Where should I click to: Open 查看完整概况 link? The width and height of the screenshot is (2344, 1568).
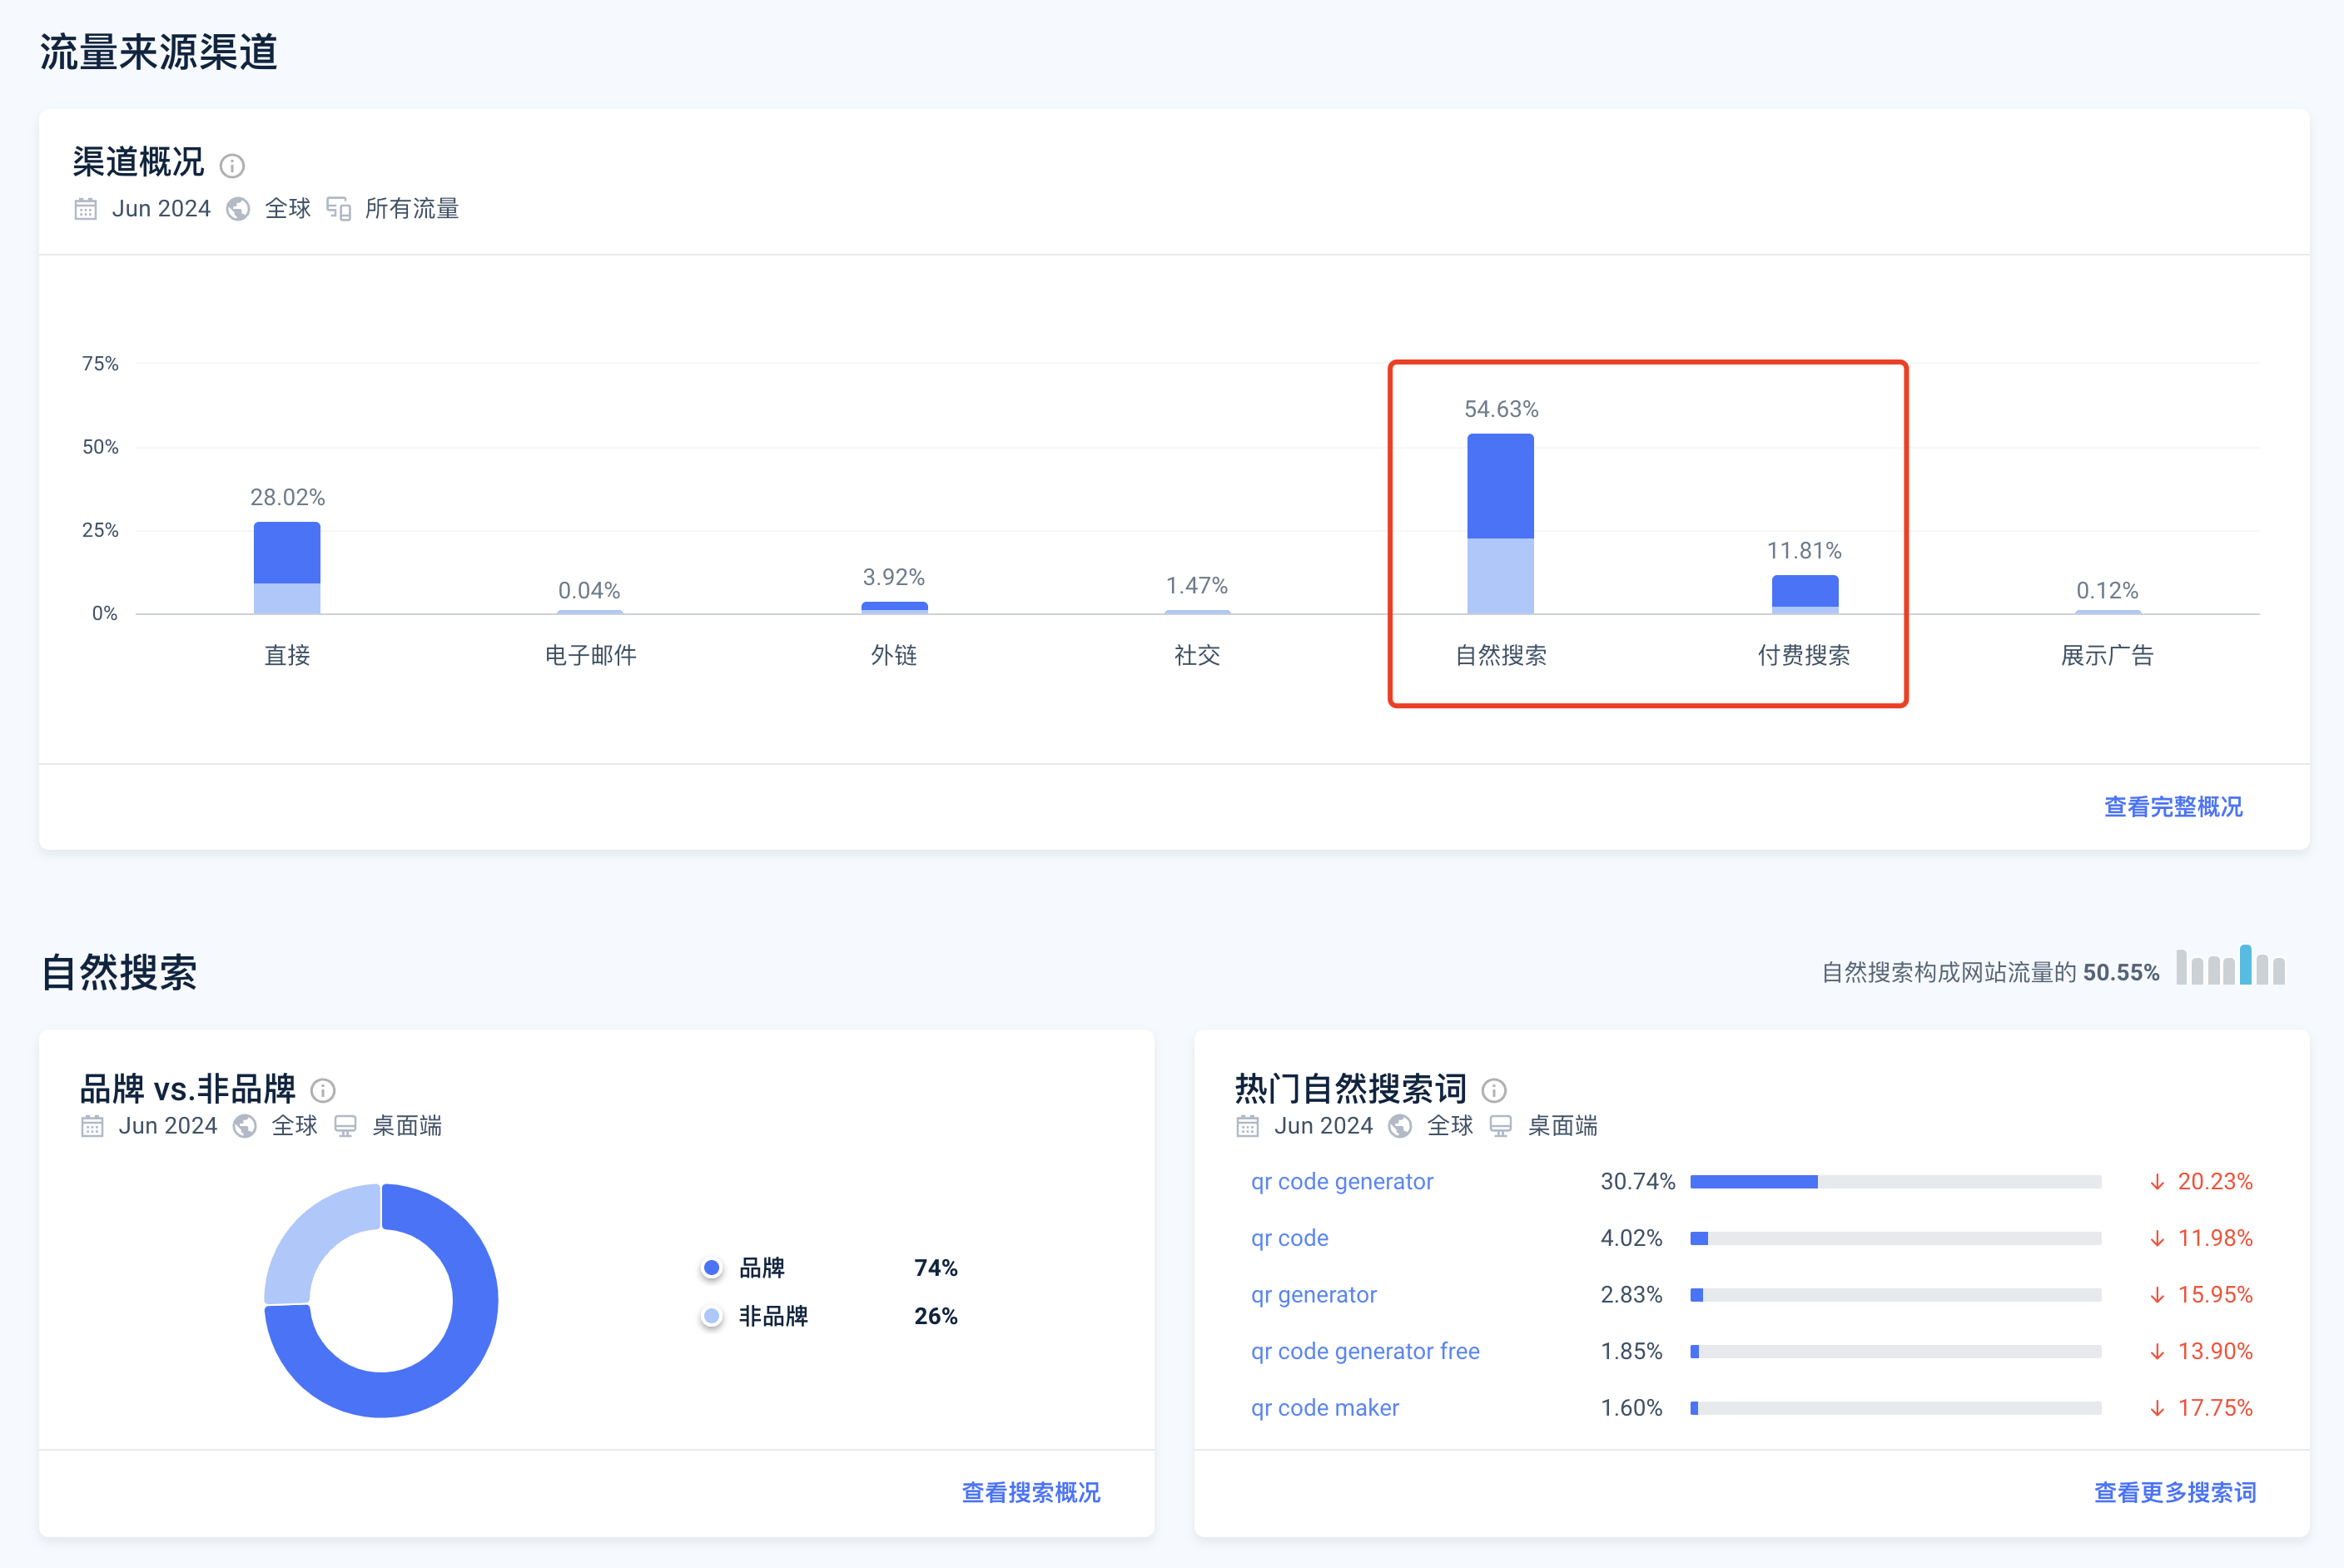click(x=2173, y=807)
